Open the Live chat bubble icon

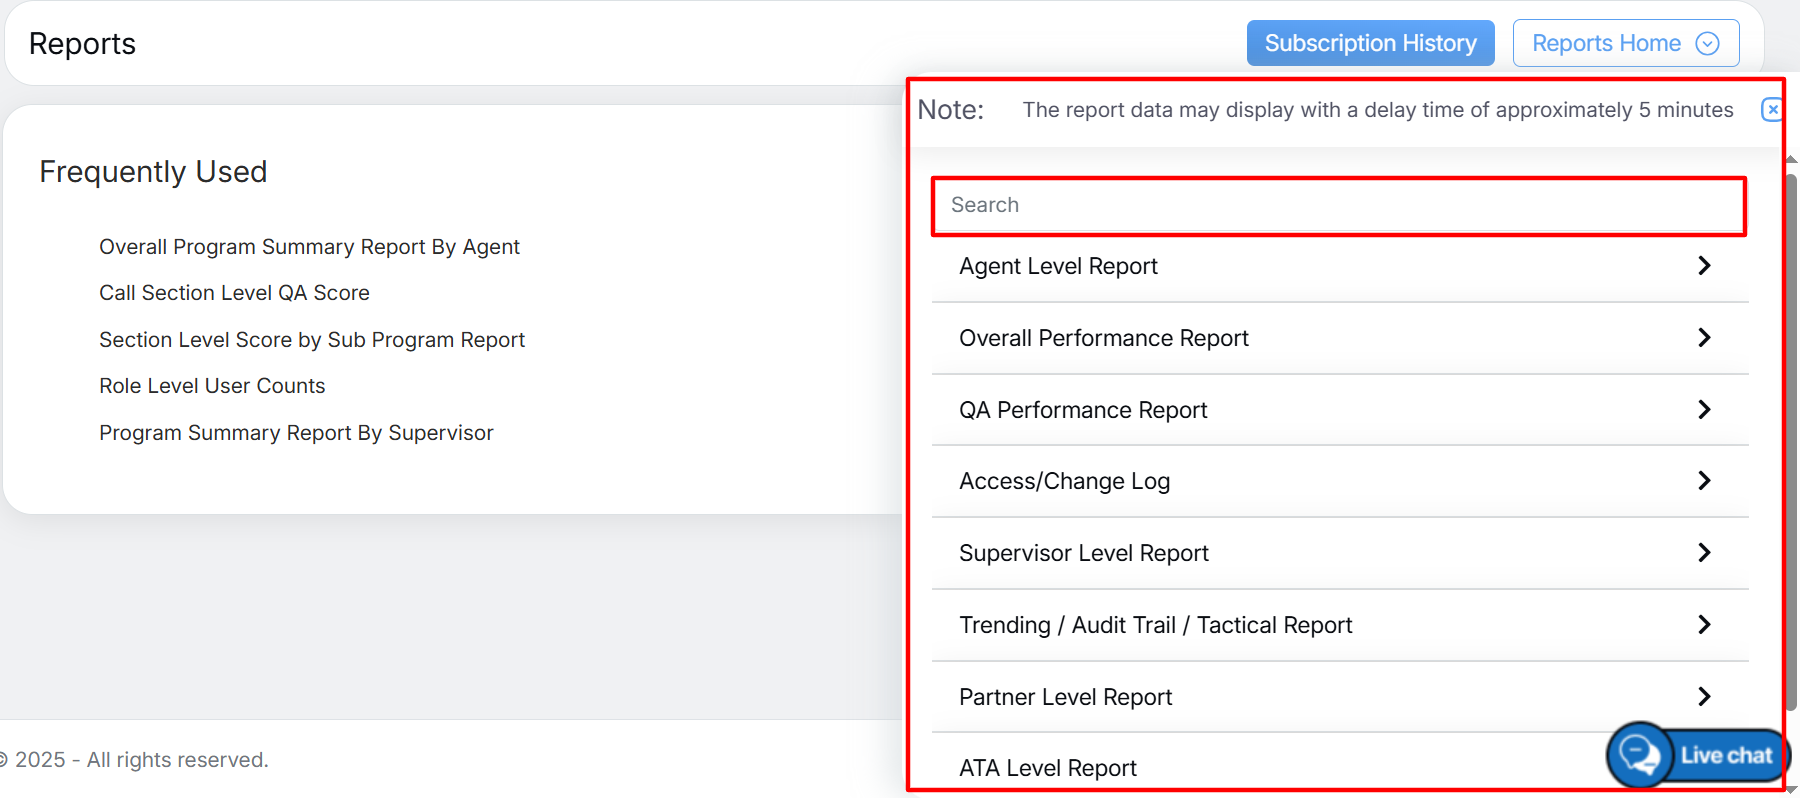coord(1640,754)
